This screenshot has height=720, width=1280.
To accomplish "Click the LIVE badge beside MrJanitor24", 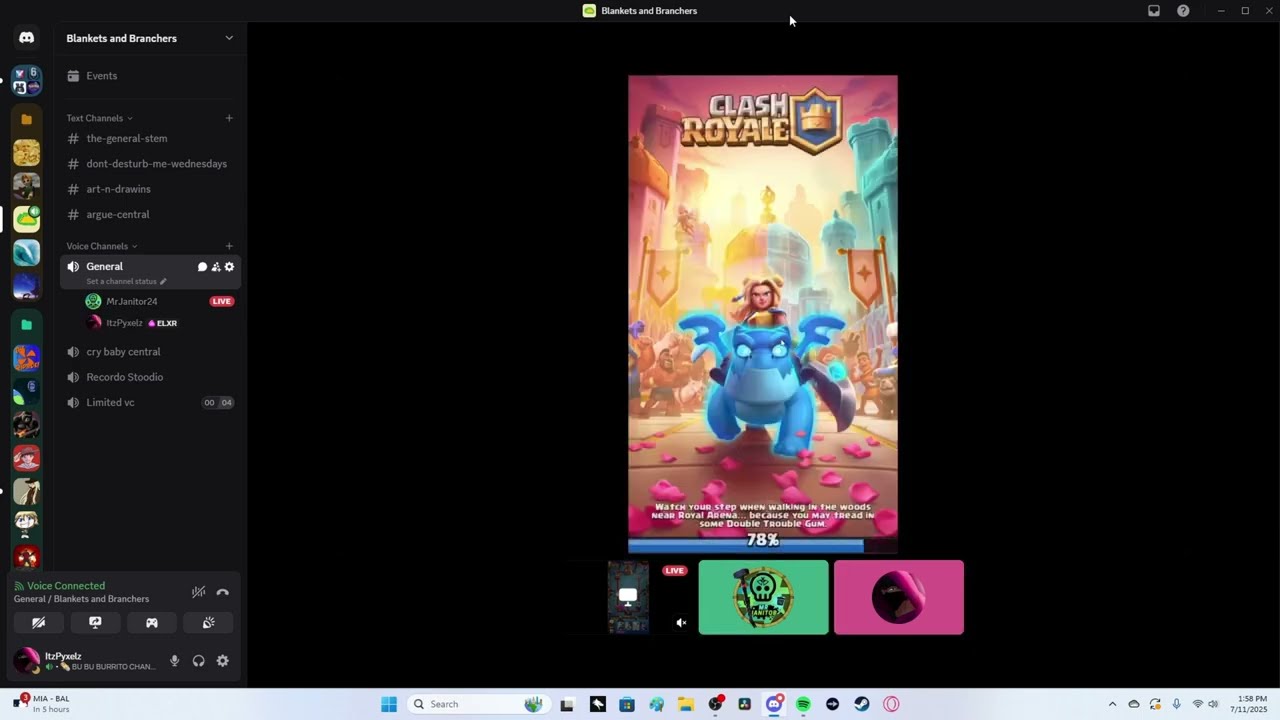I will [222, 301].
